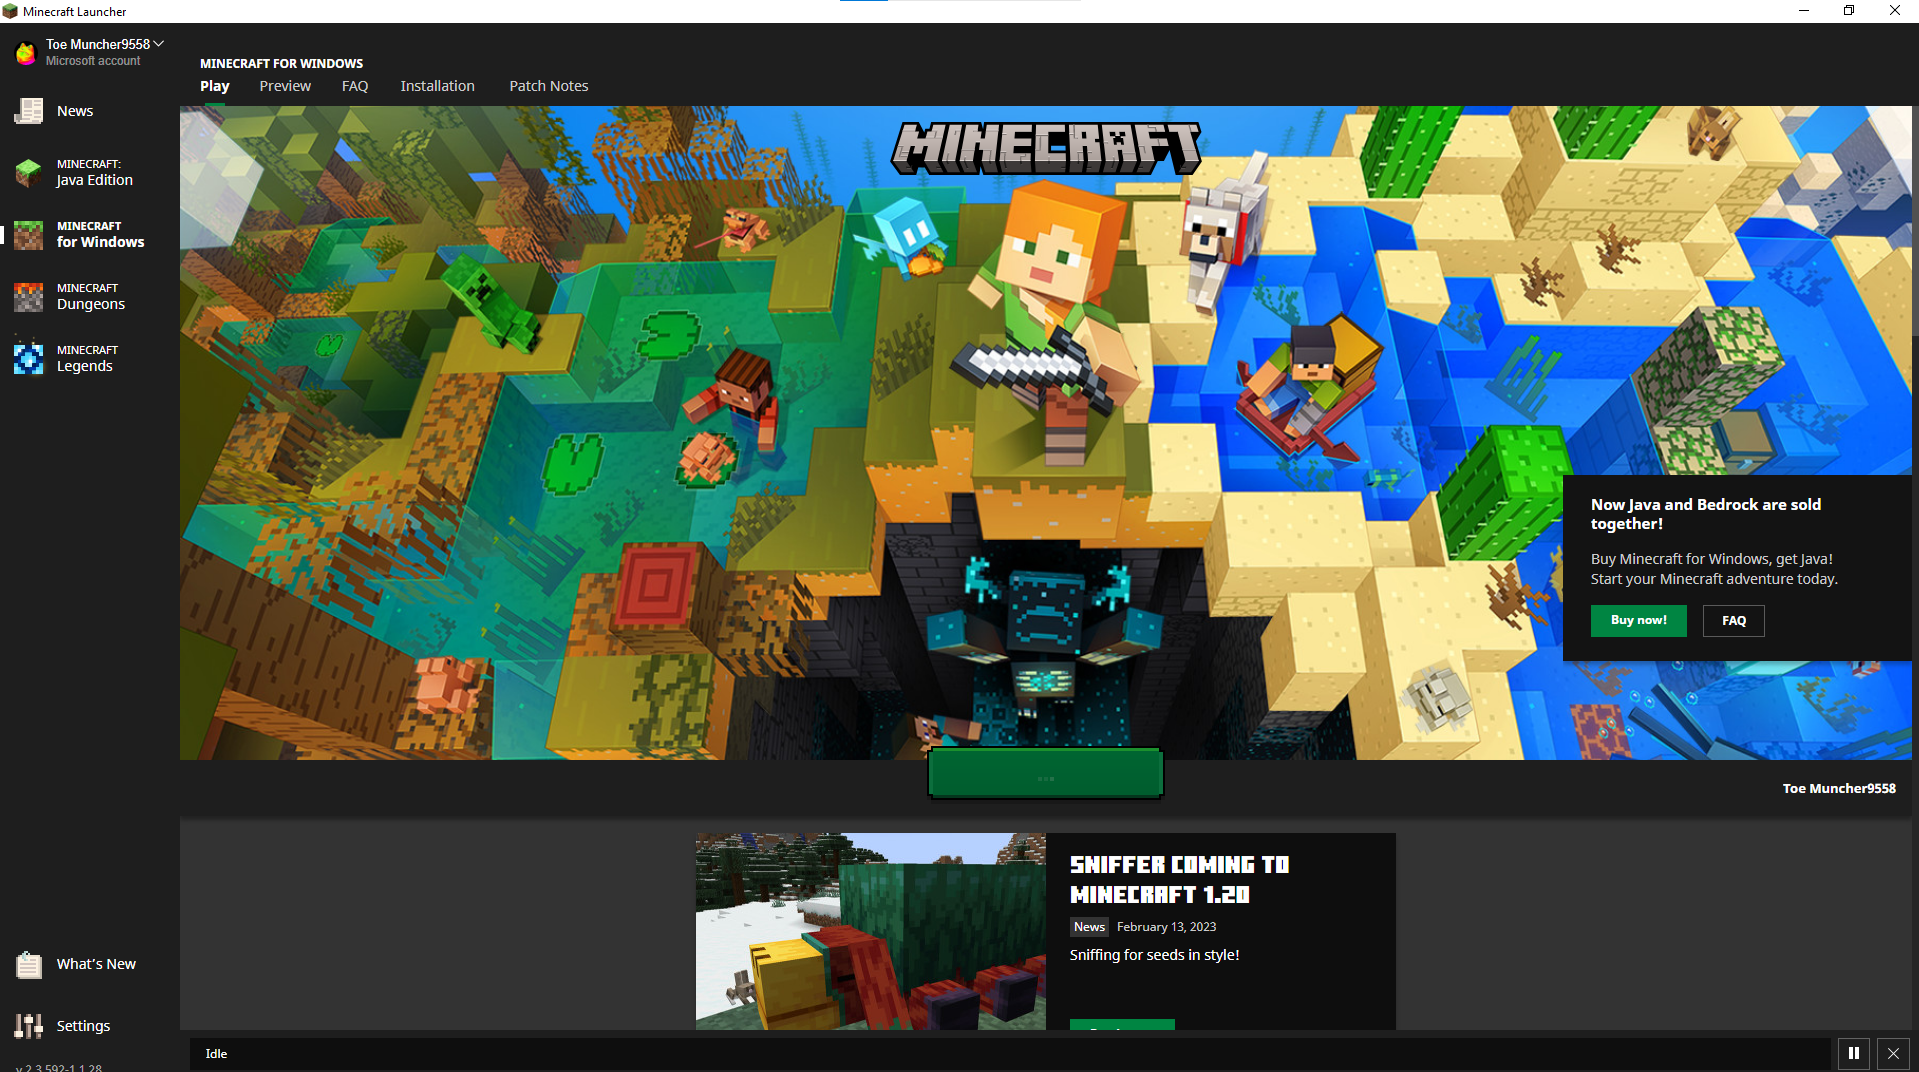Select the News label in the sidebar
The height and width of the screenshot is (1072, 1919).
coord(75,111)
